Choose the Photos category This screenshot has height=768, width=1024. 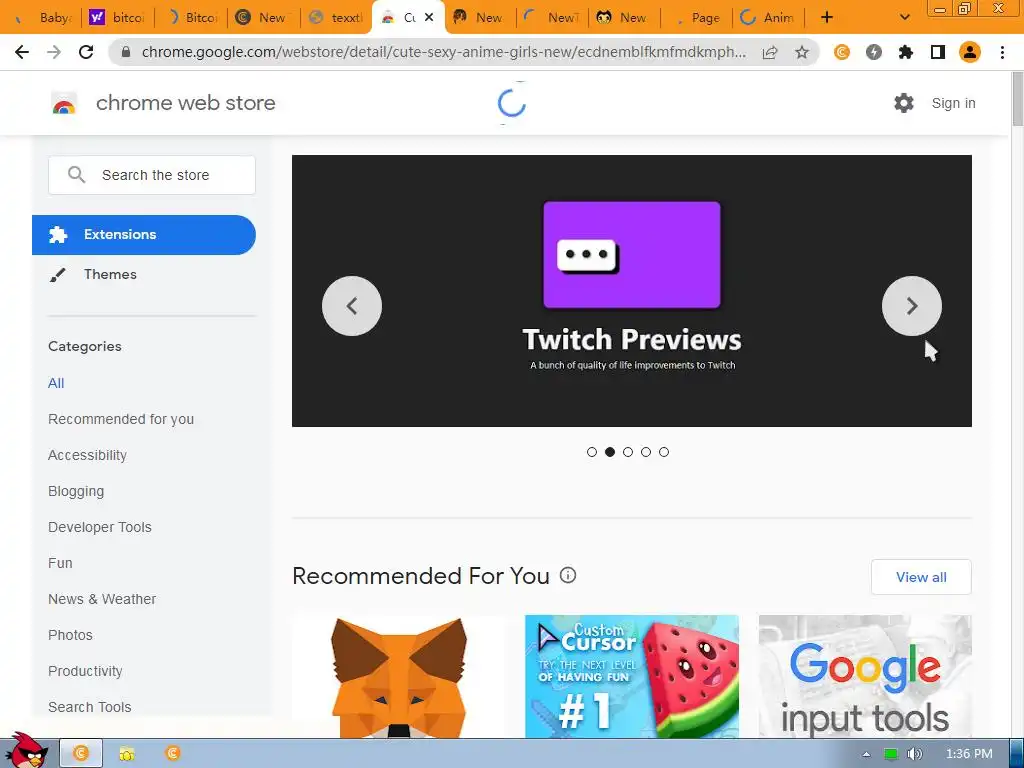point(71,635)
